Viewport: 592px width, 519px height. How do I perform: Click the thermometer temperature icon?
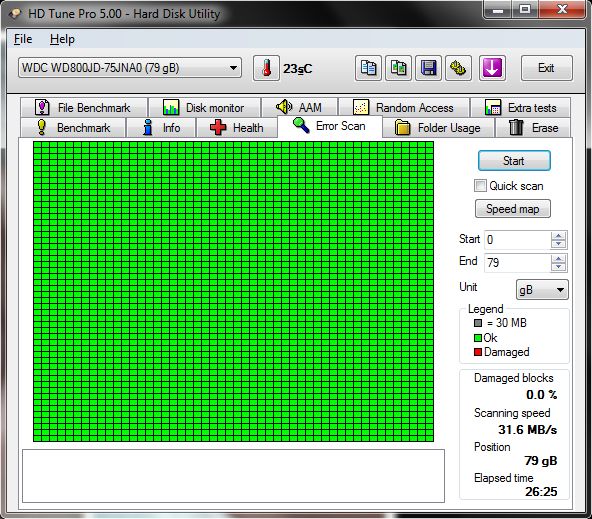[x=266, y=68]
